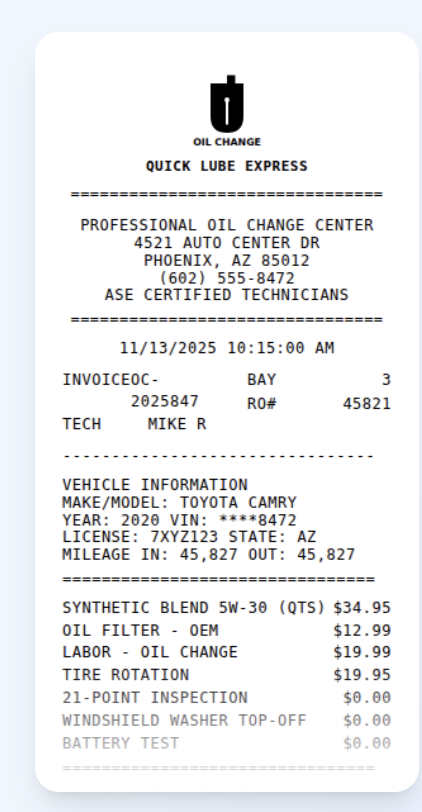Select $0.00 price for WINDSHIELD WASHER TOP-OFF

click(x=367, y=721)
